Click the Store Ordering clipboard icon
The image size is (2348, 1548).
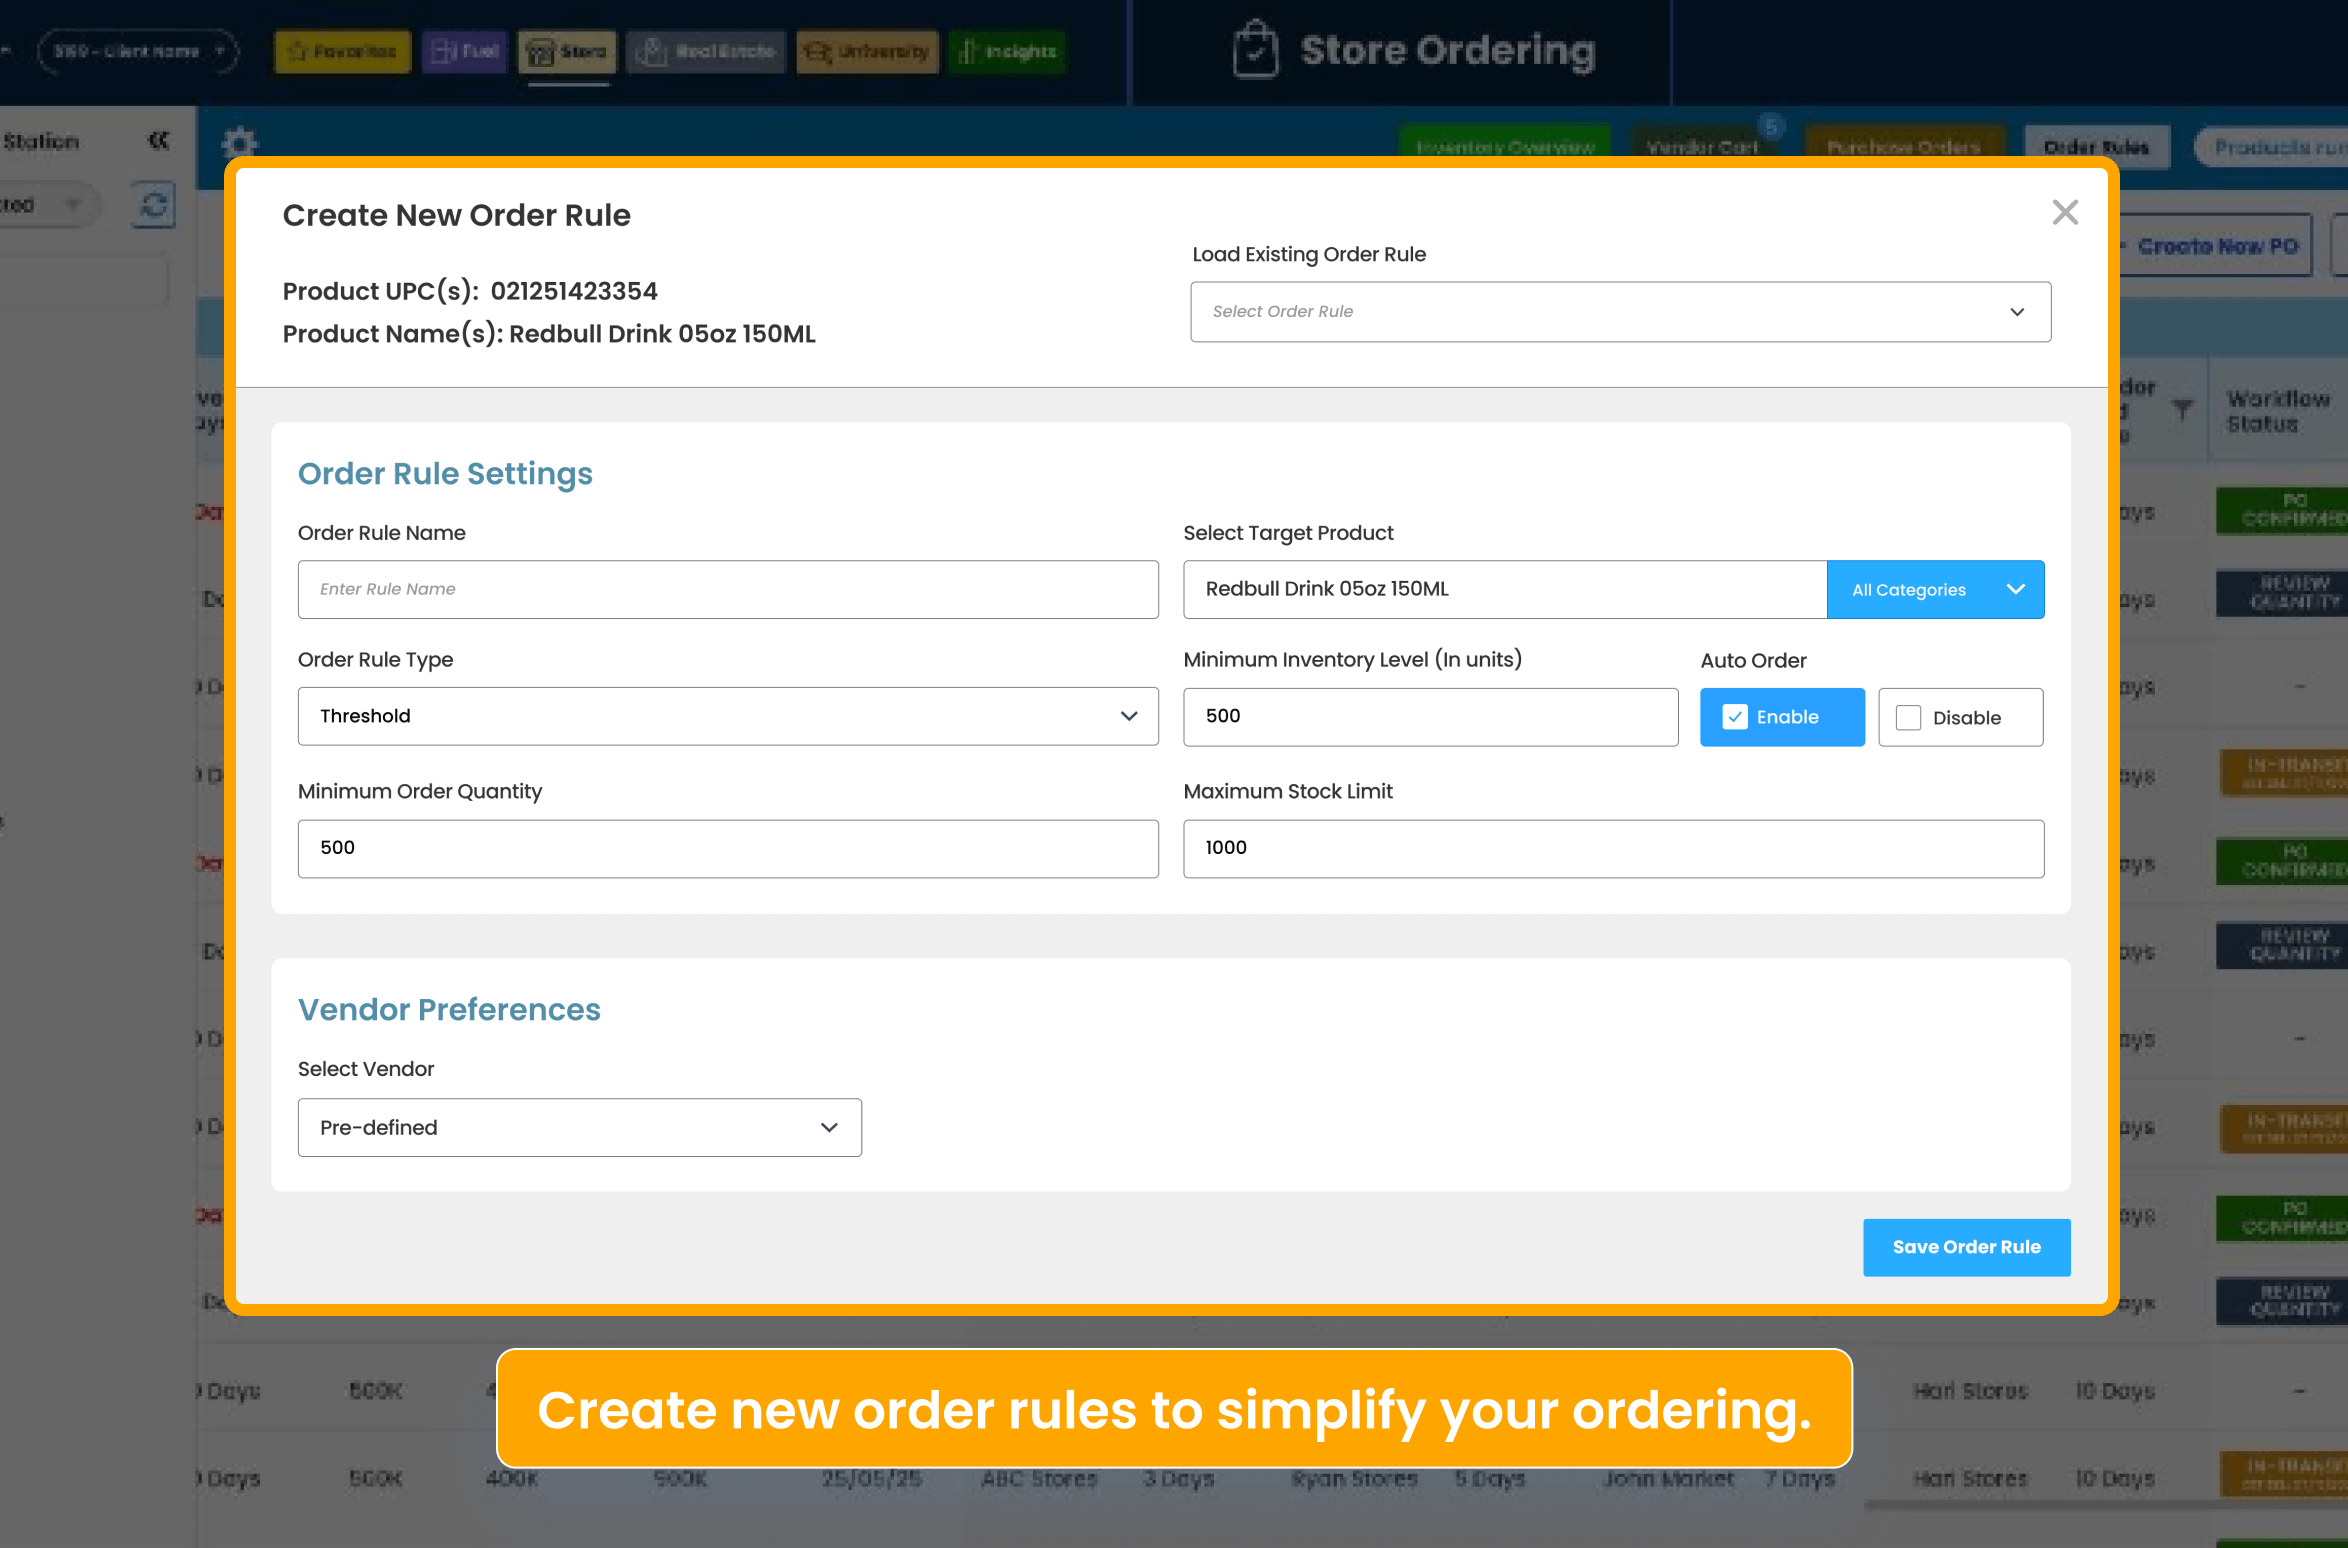click(x=1255, y=50)
